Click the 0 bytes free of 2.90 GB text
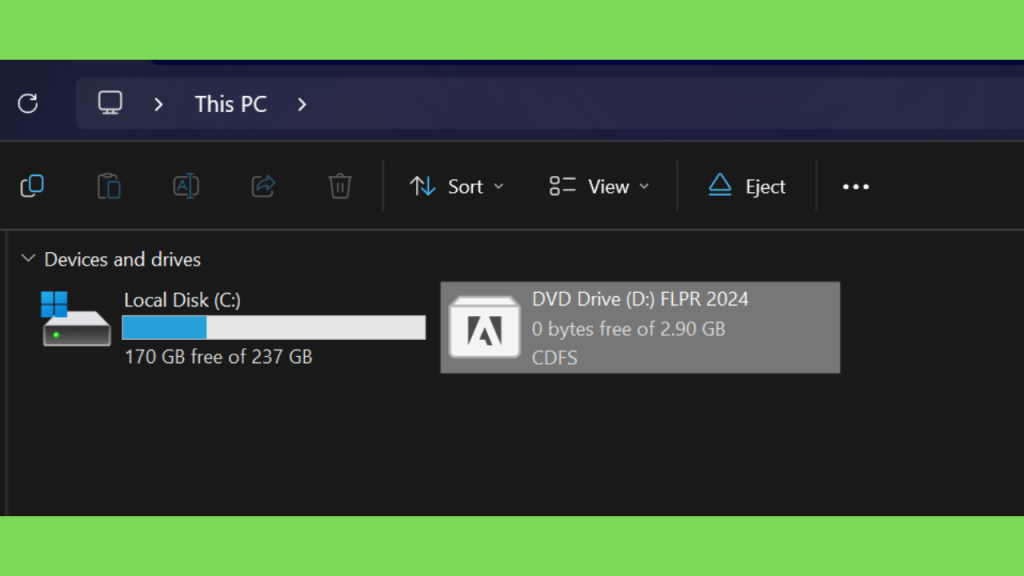Image resolution: width=1024 pixels, height=576 pixels. coord(628,328)
